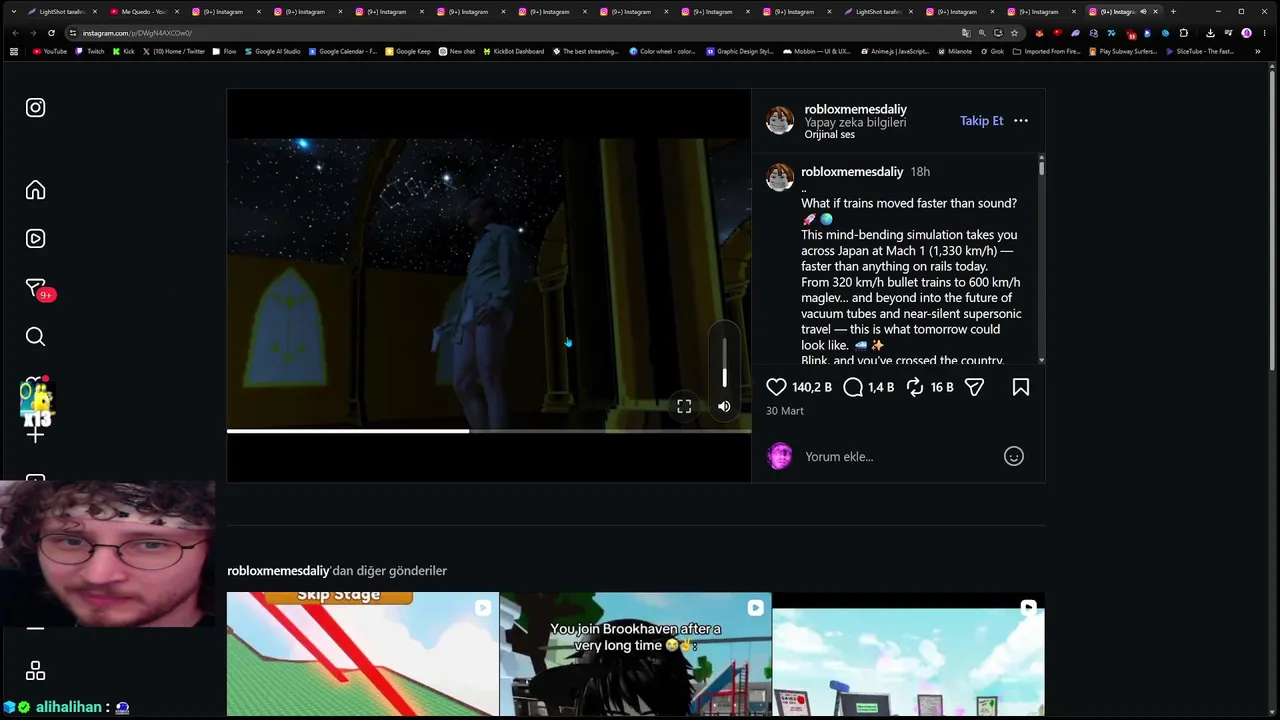The image size is (1280, 720).
Task: Click 140,2 B likes count
Action: (x=812, y=387)
